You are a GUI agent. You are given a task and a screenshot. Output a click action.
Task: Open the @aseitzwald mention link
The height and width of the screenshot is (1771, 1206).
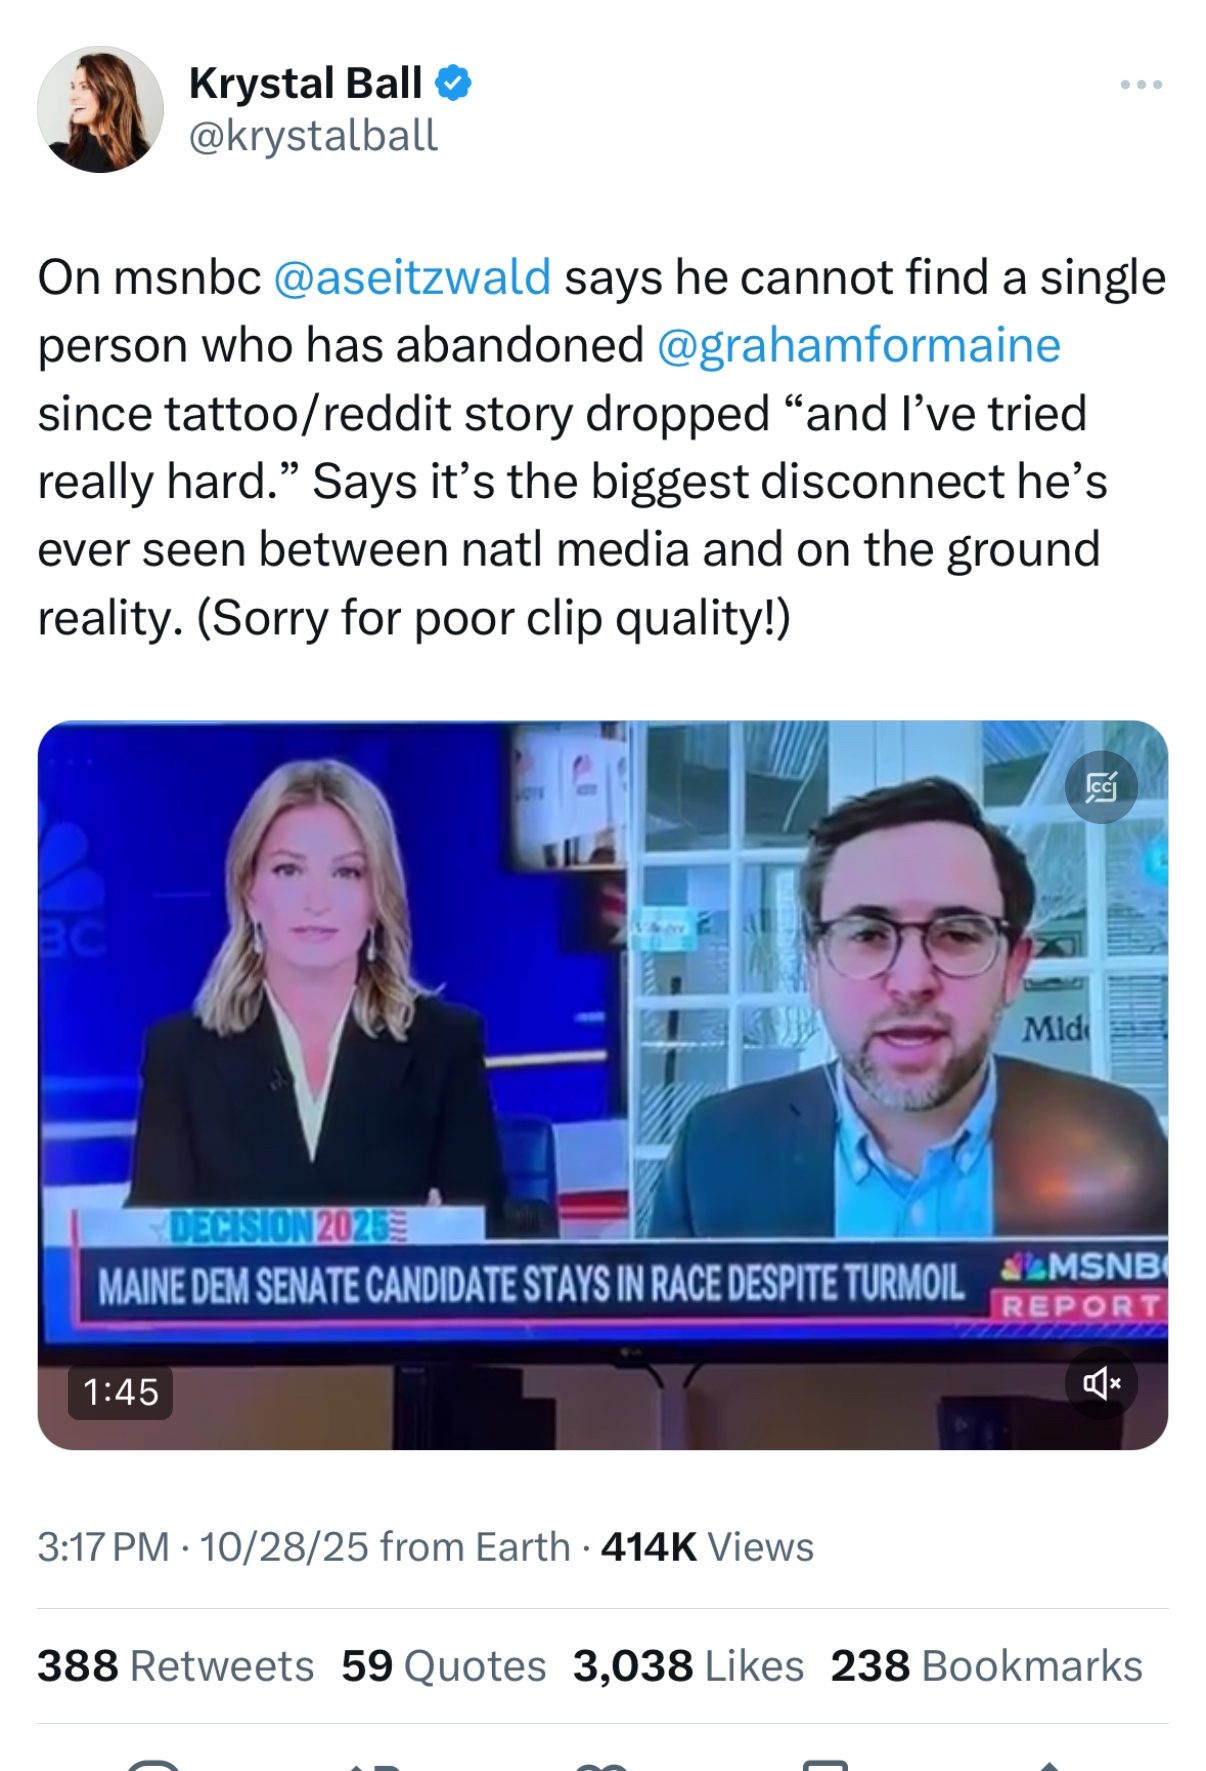tap(412, 277)
